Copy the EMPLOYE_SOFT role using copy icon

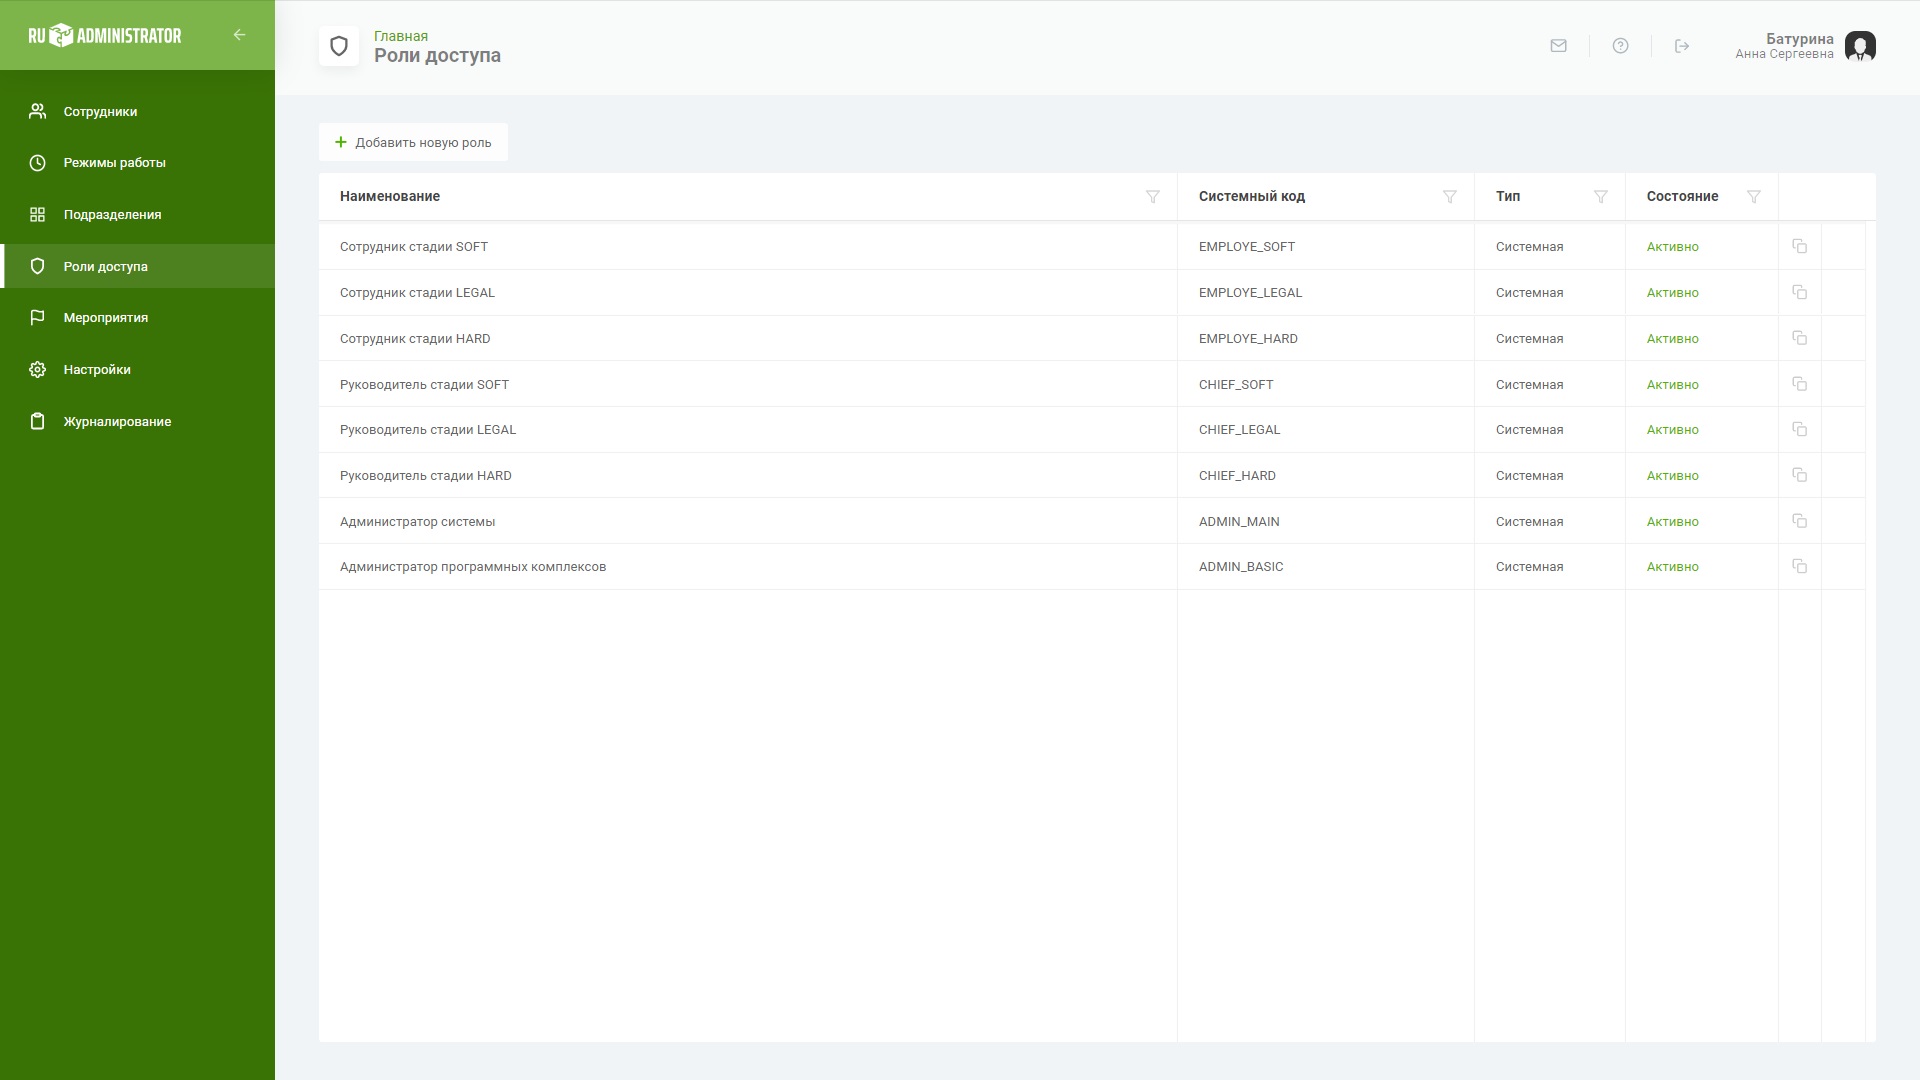pos(1799,246)
